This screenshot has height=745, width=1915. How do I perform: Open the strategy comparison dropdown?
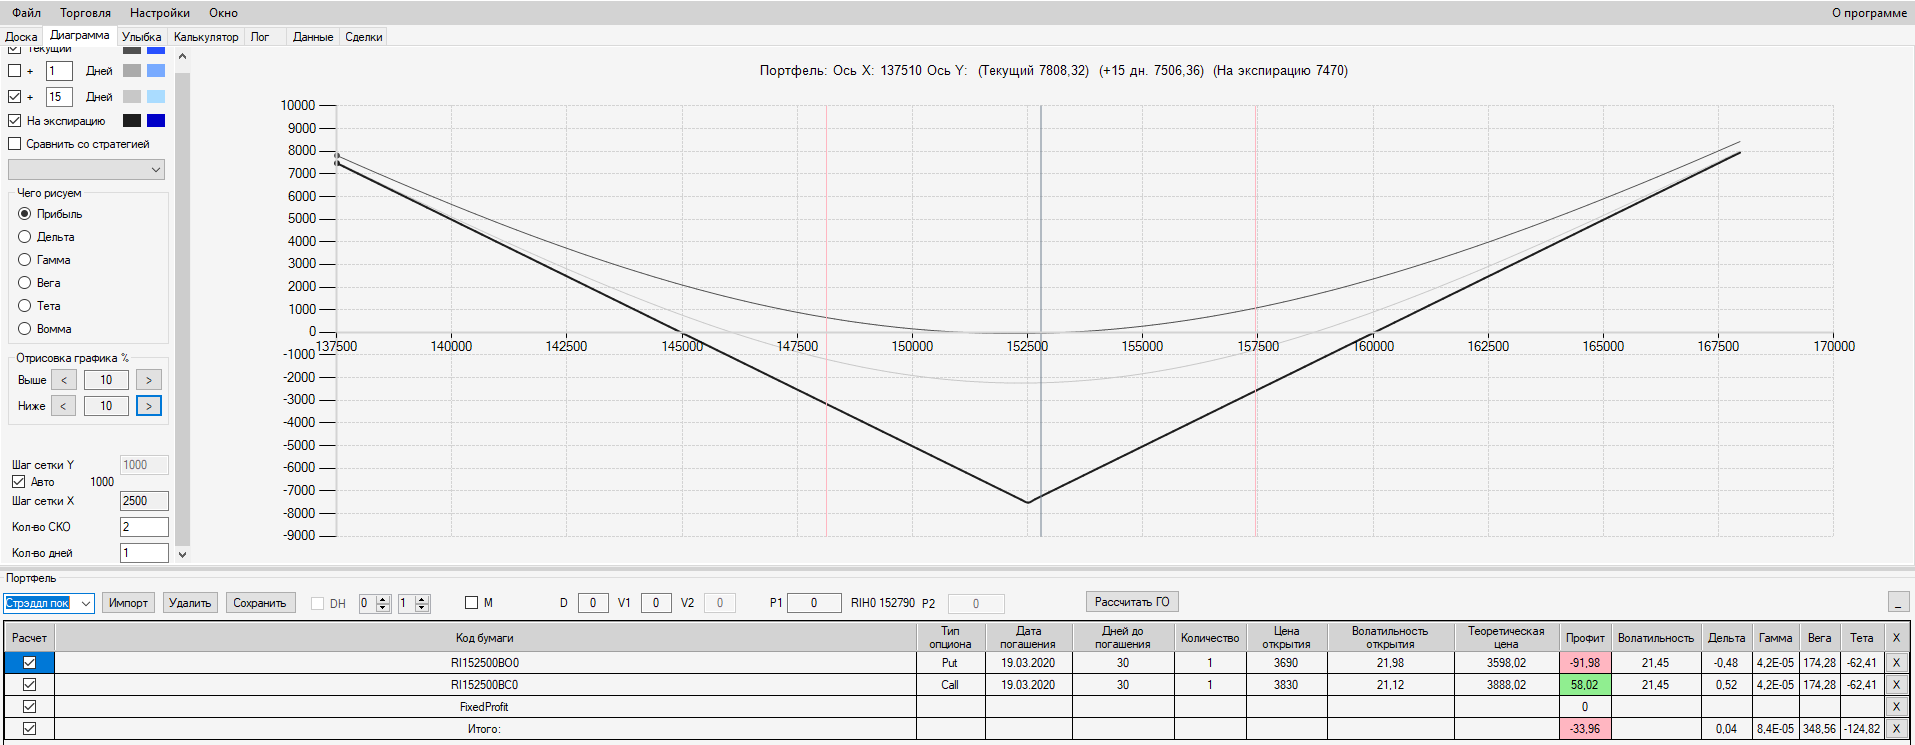tap(86, 170)
